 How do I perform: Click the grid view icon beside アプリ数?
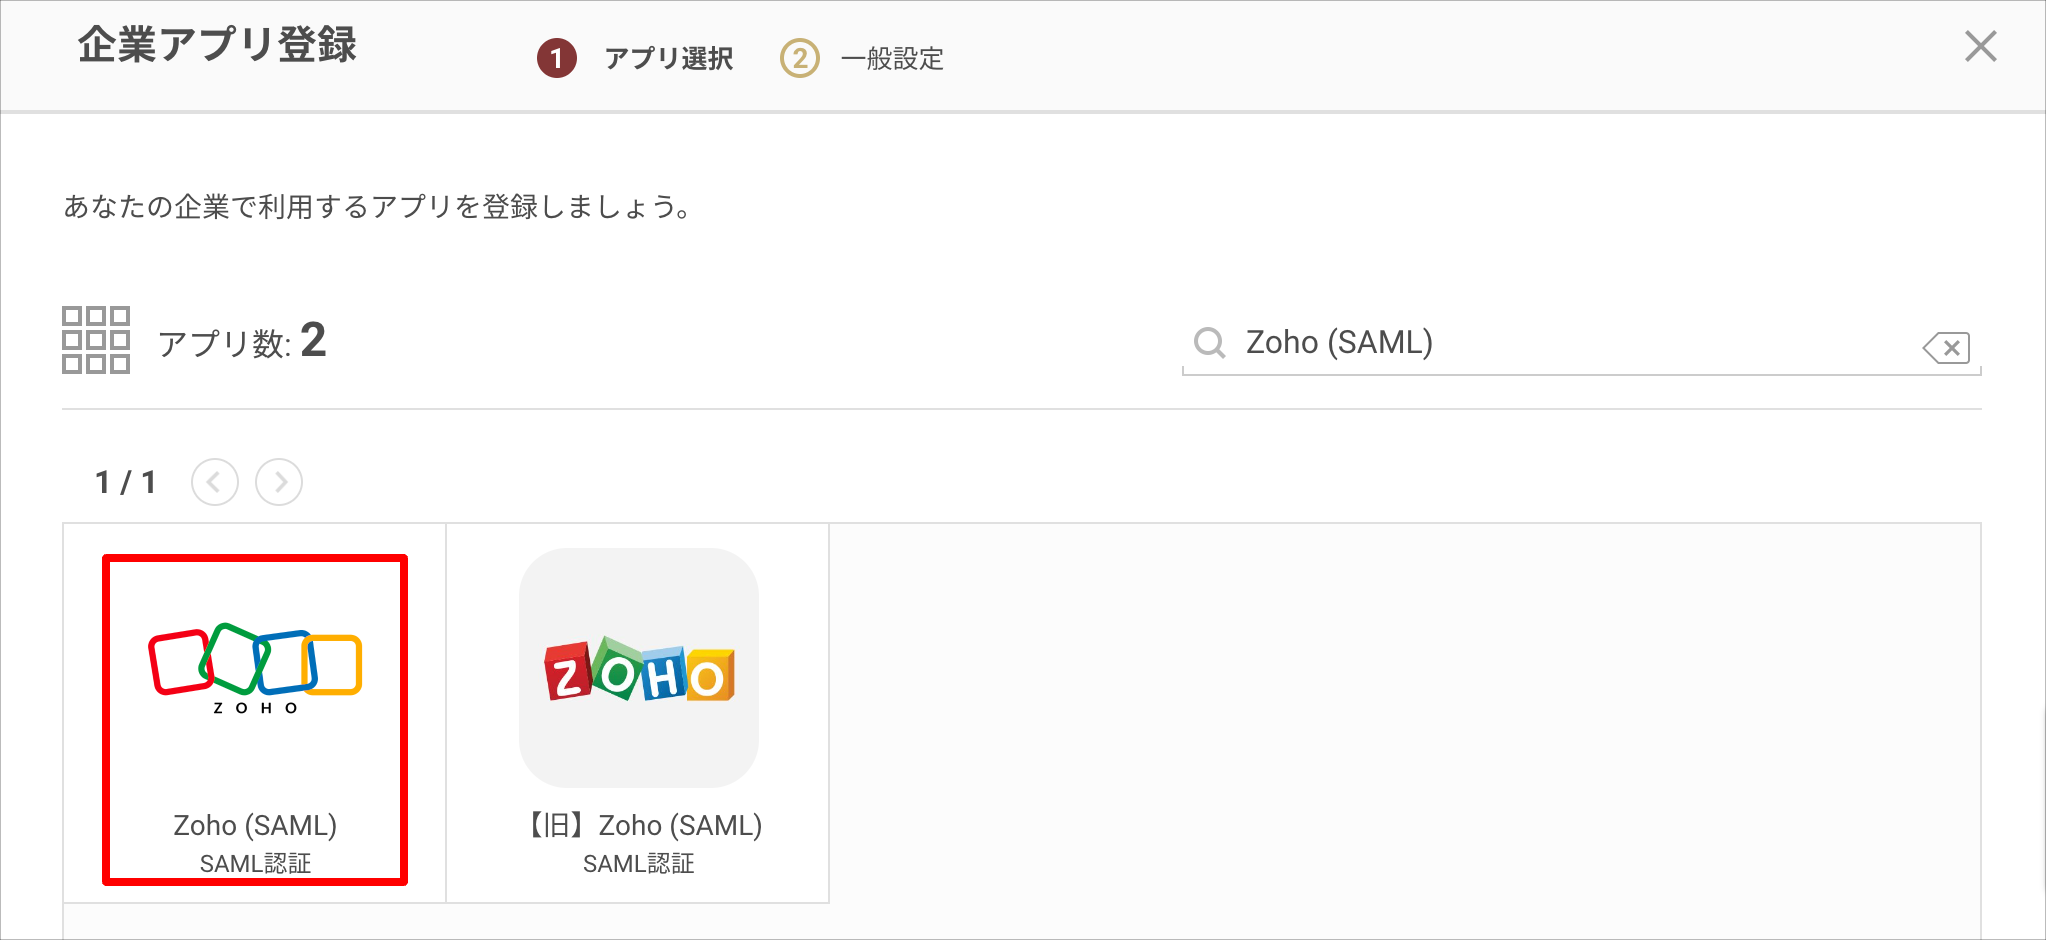pyautogui.click(x=96, y=340)
